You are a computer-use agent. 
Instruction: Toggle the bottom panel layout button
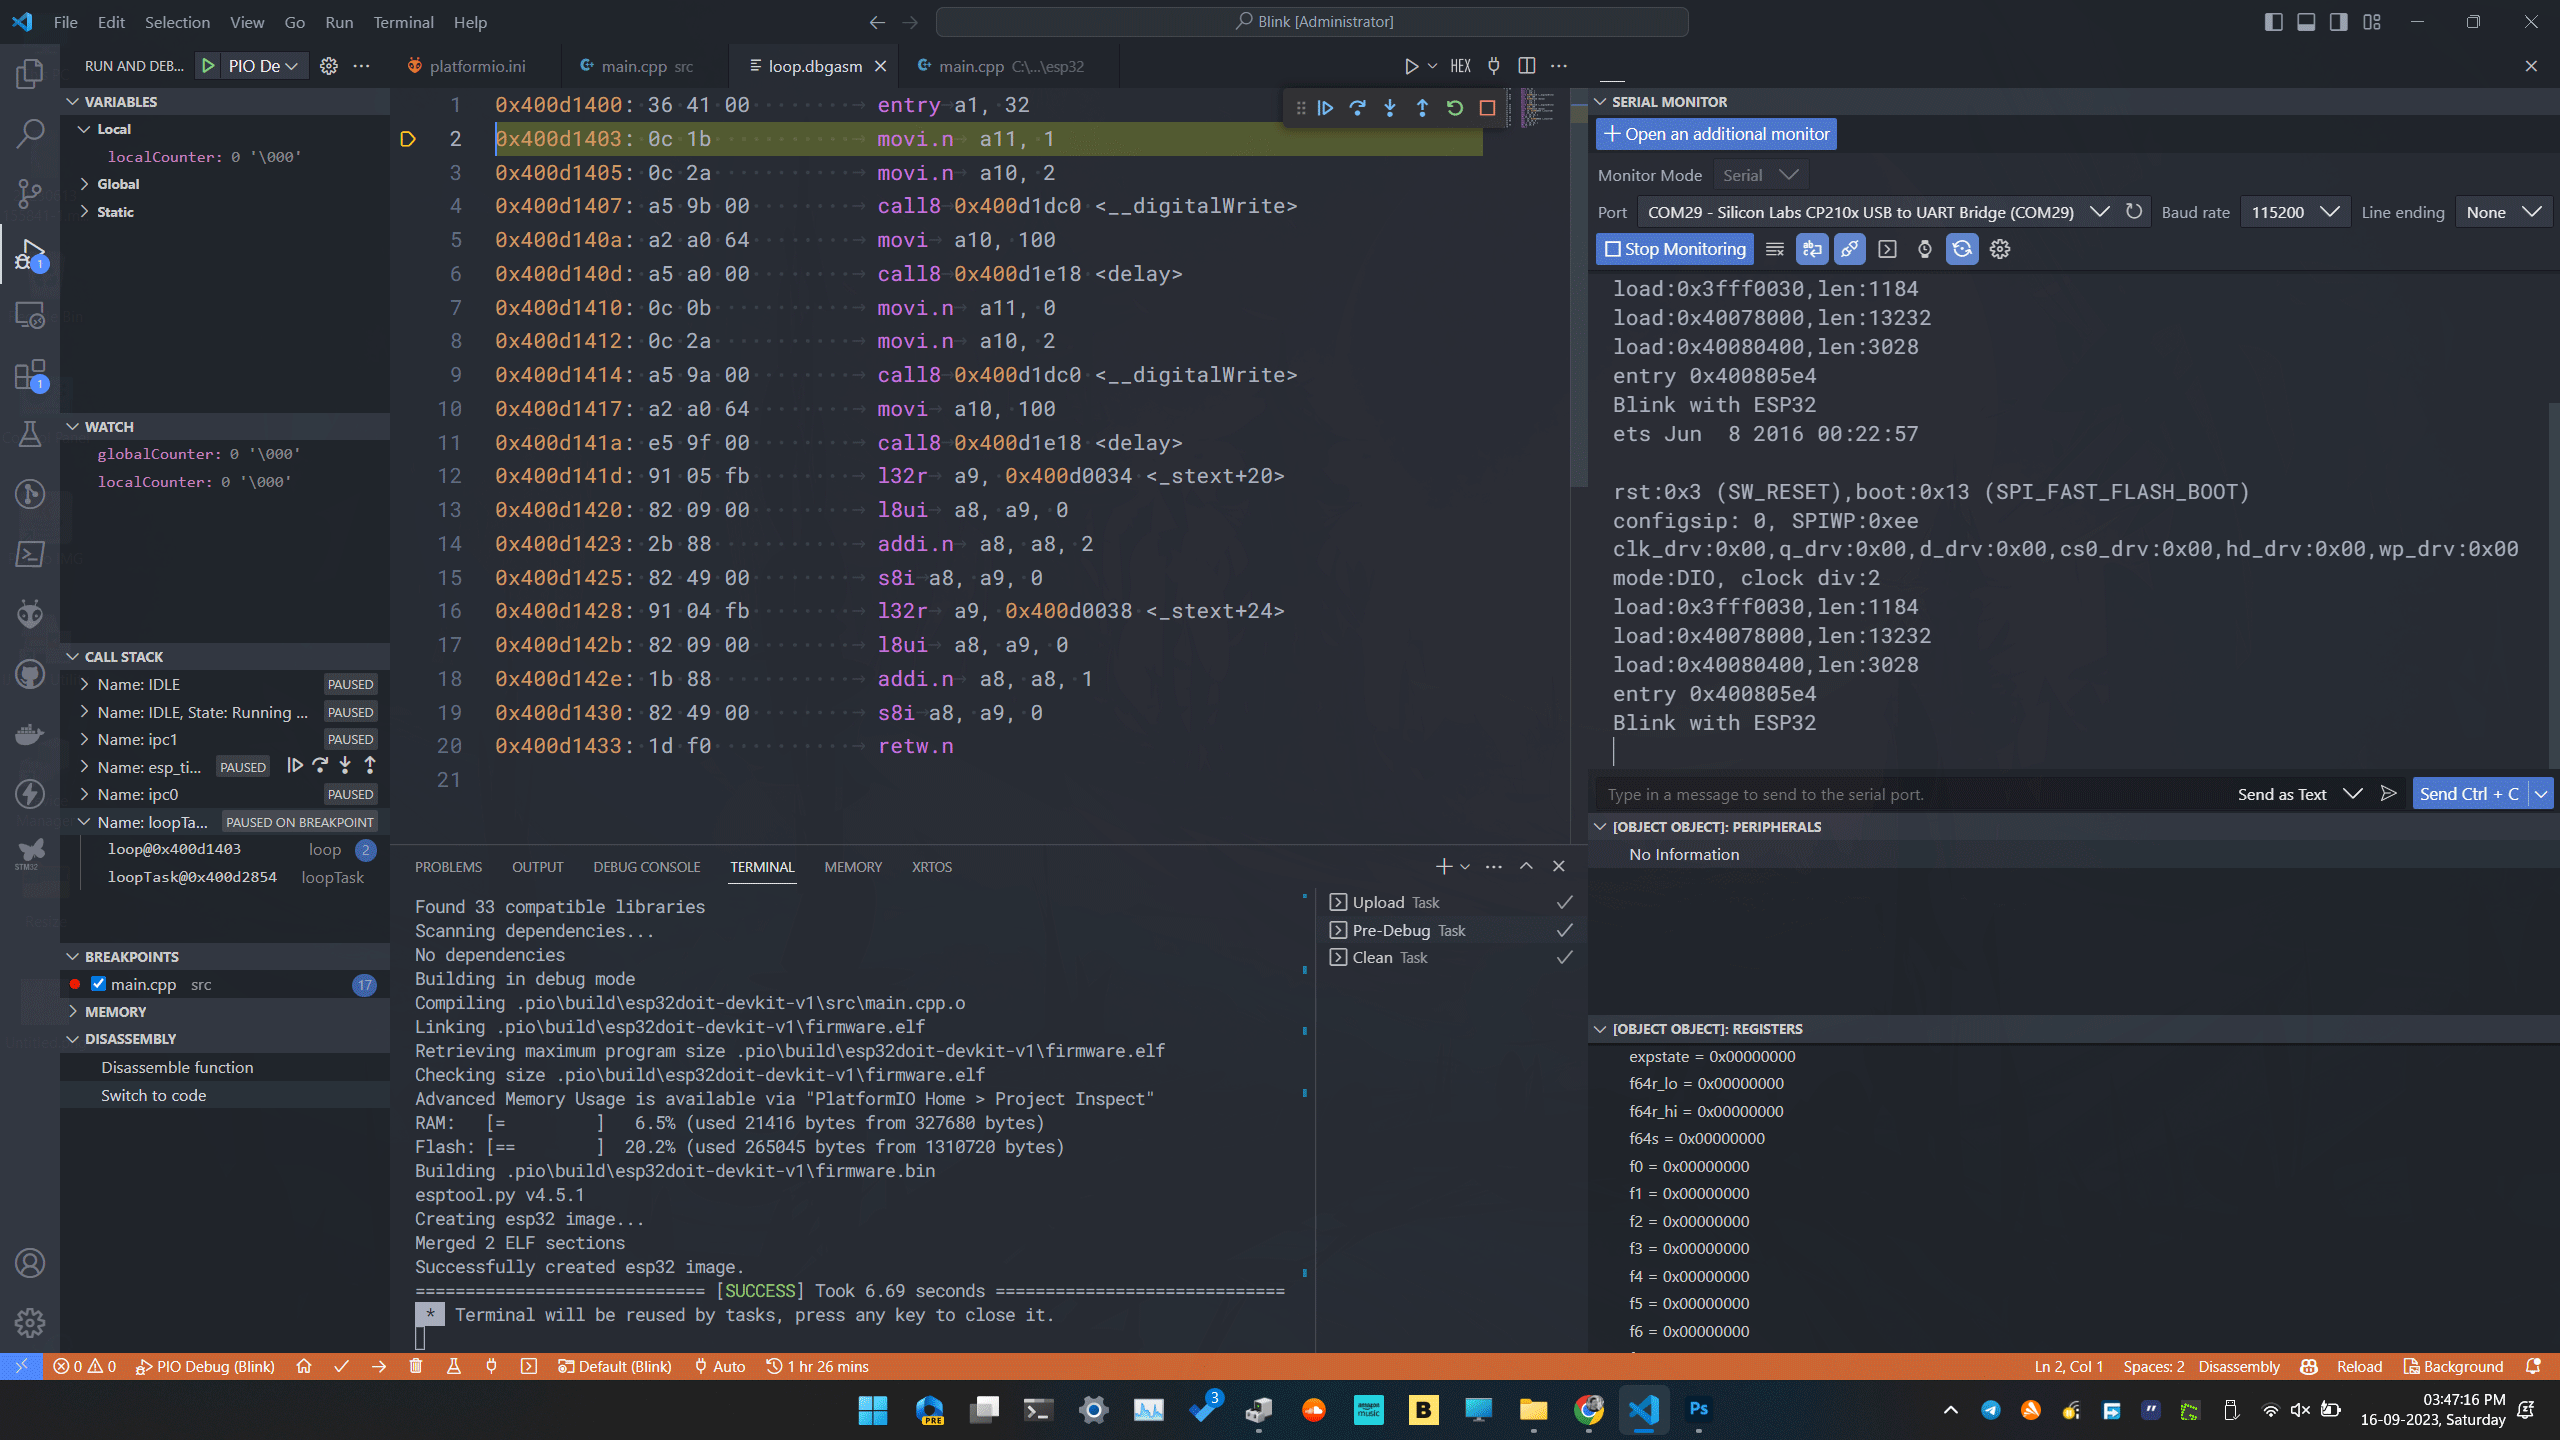2306,22
